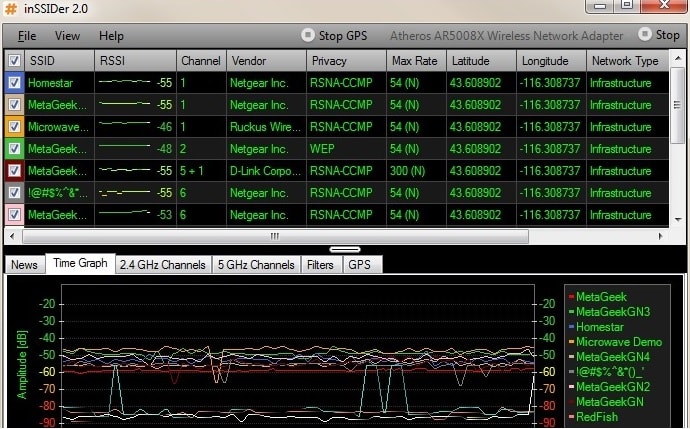Uncheck the Homestar network checkbox

[x=14, y=83]
